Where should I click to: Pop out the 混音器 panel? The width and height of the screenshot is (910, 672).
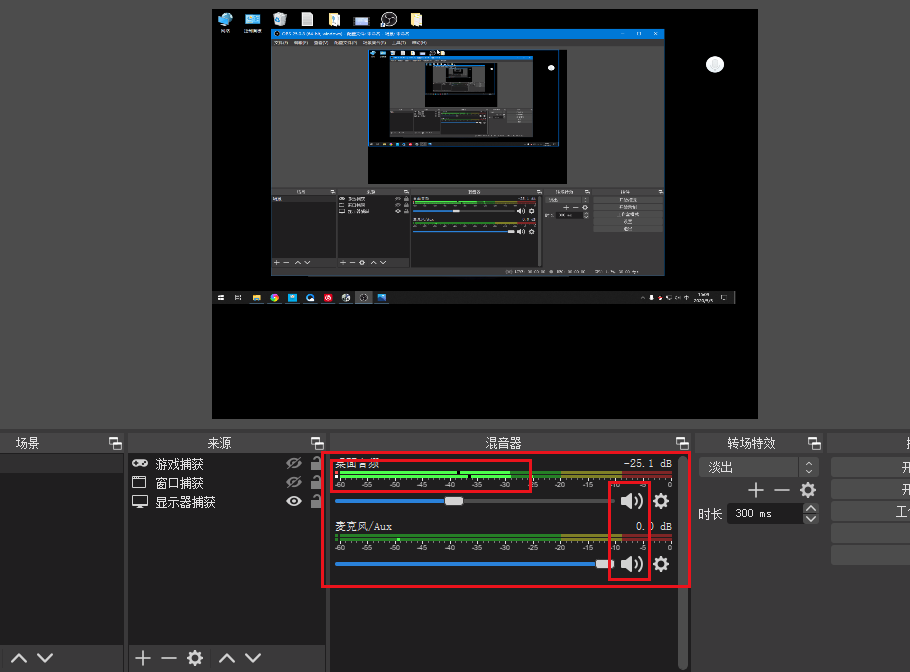682,443
